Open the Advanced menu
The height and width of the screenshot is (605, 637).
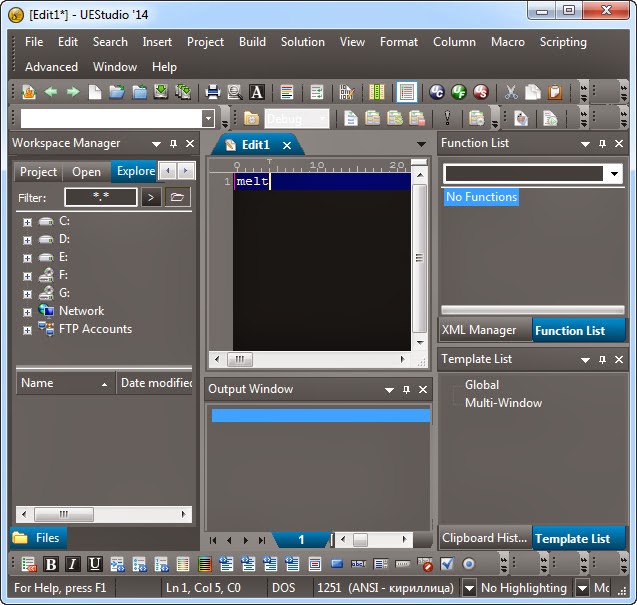[x=51, y=67]
